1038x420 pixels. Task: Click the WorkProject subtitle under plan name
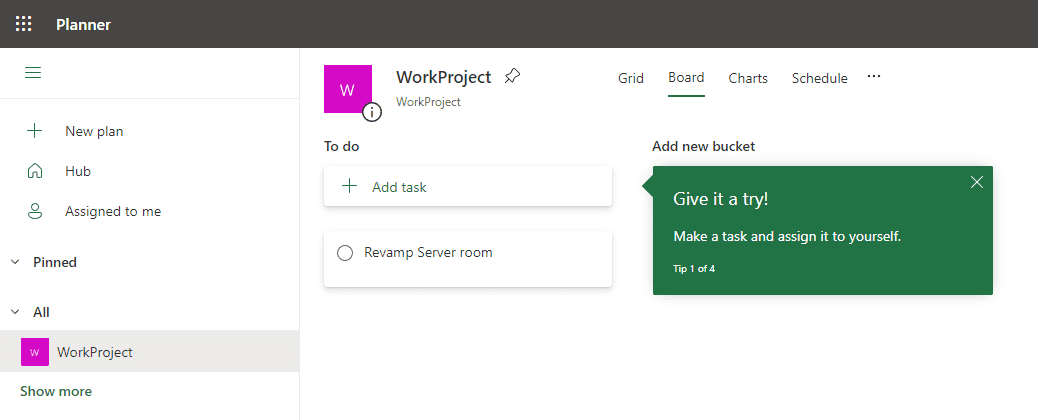pyautogui.click(x=428, y=102)
